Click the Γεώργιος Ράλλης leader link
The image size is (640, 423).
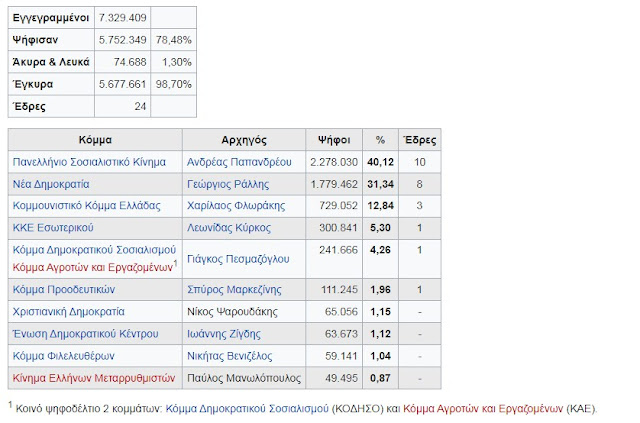click(229, 184)
